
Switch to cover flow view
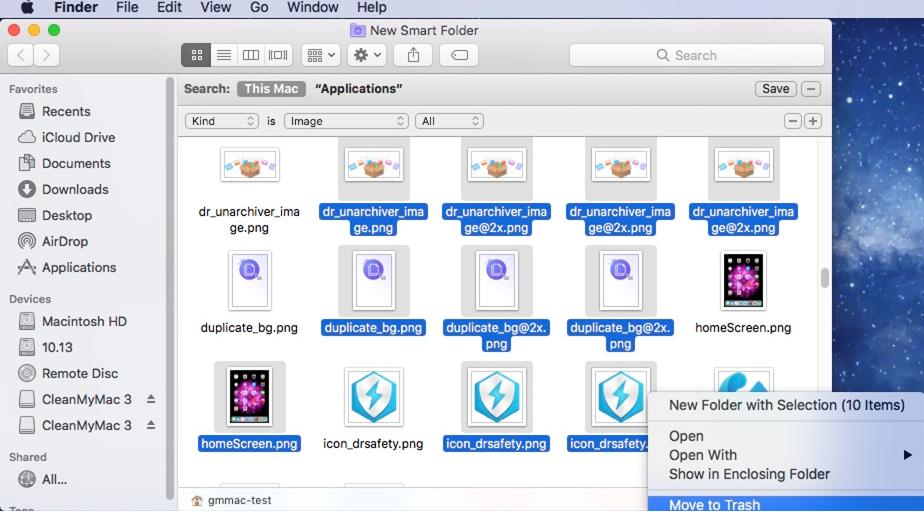[x=278, y=55]
